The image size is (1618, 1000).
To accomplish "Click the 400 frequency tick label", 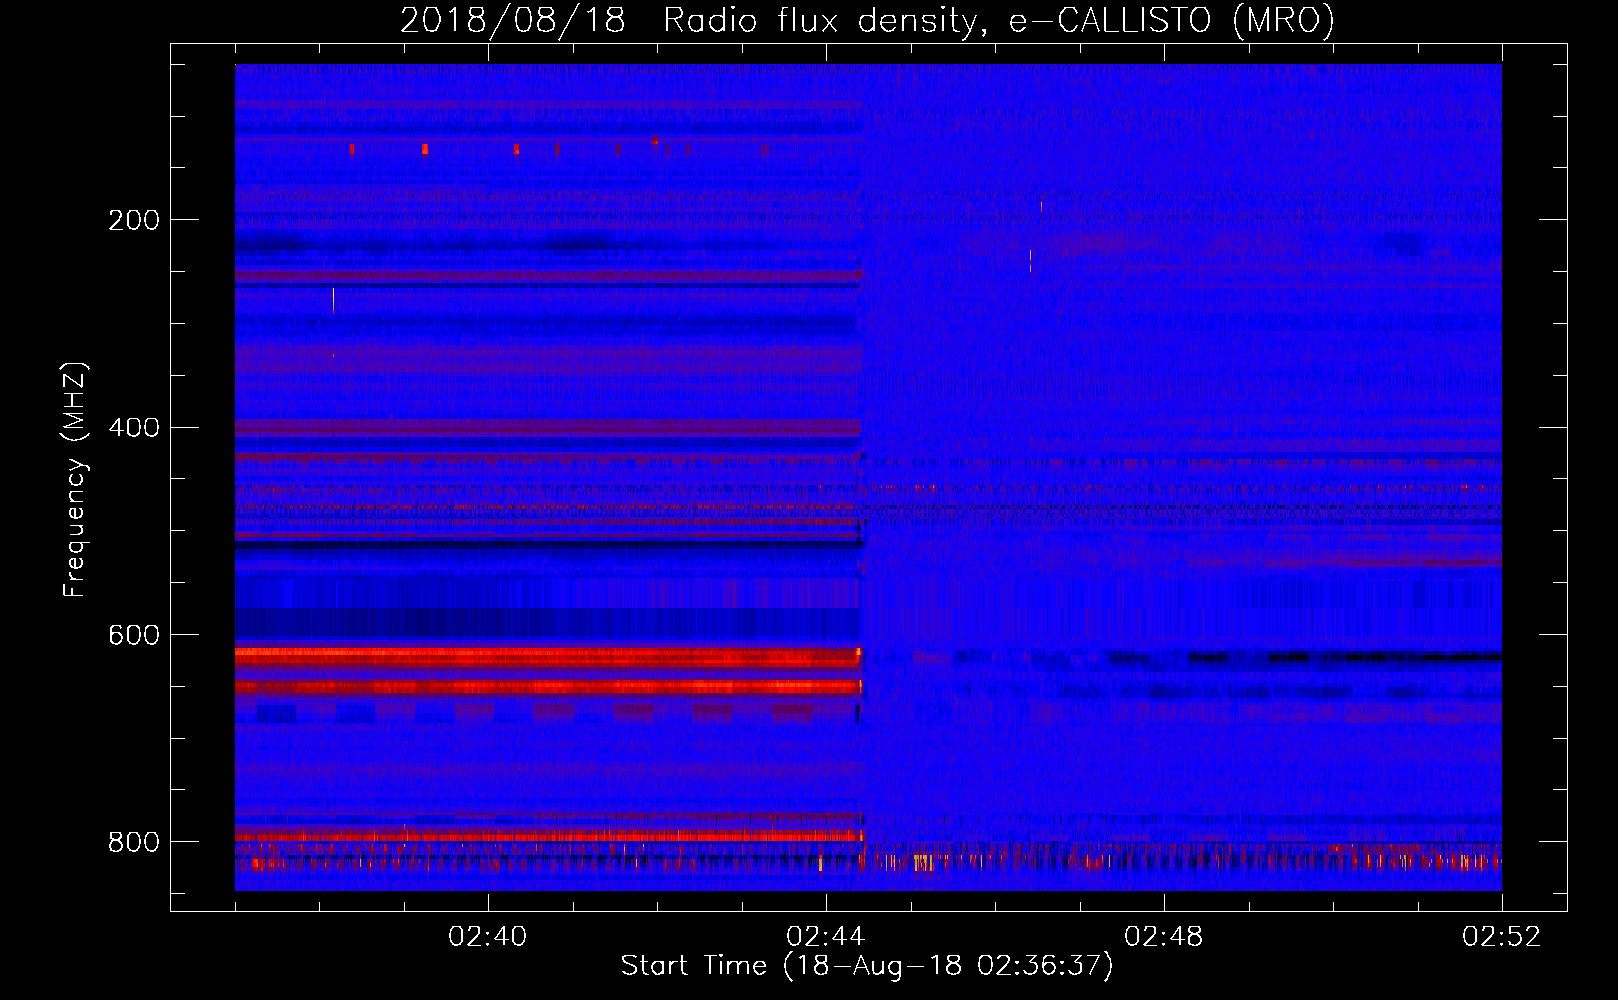I will tap(134, 428).
